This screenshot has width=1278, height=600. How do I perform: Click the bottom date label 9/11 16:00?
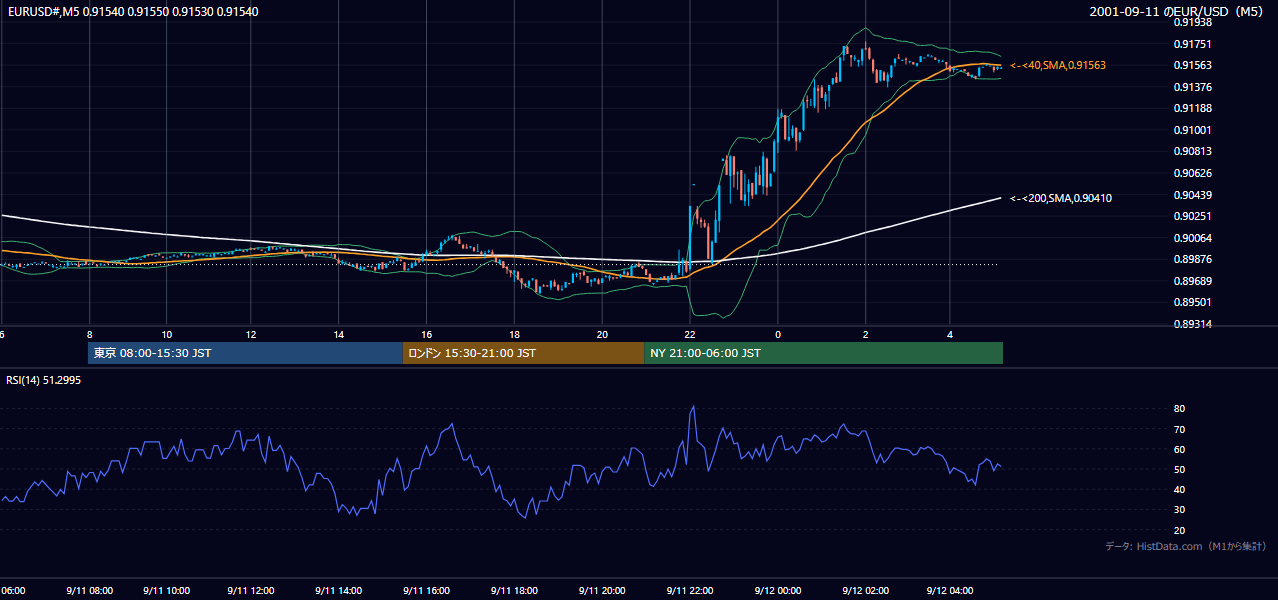click(x=428, y=590)
